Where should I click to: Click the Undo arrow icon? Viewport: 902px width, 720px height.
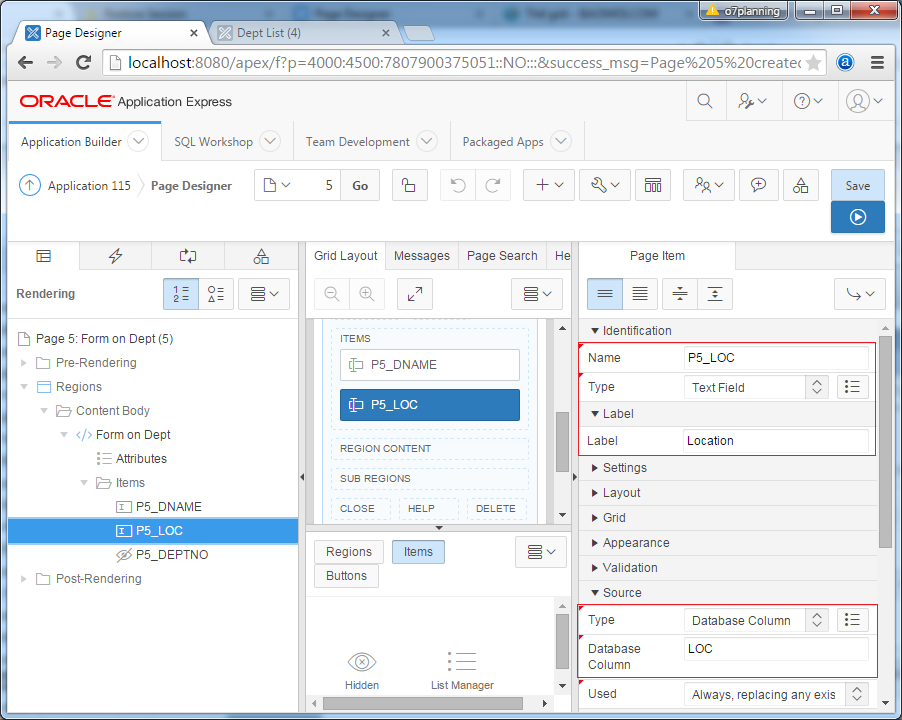click(458, 185)
